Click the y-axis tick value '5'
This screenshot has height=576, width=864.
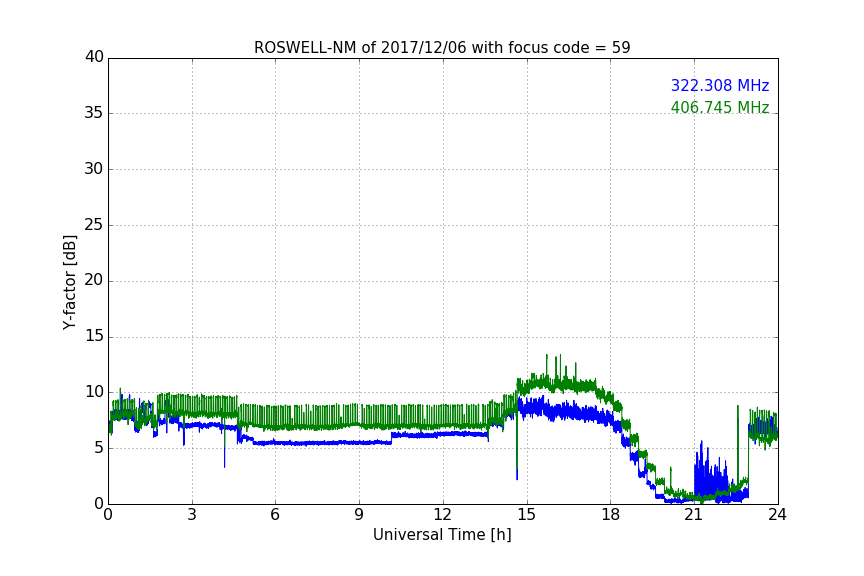tap(99, 448)
